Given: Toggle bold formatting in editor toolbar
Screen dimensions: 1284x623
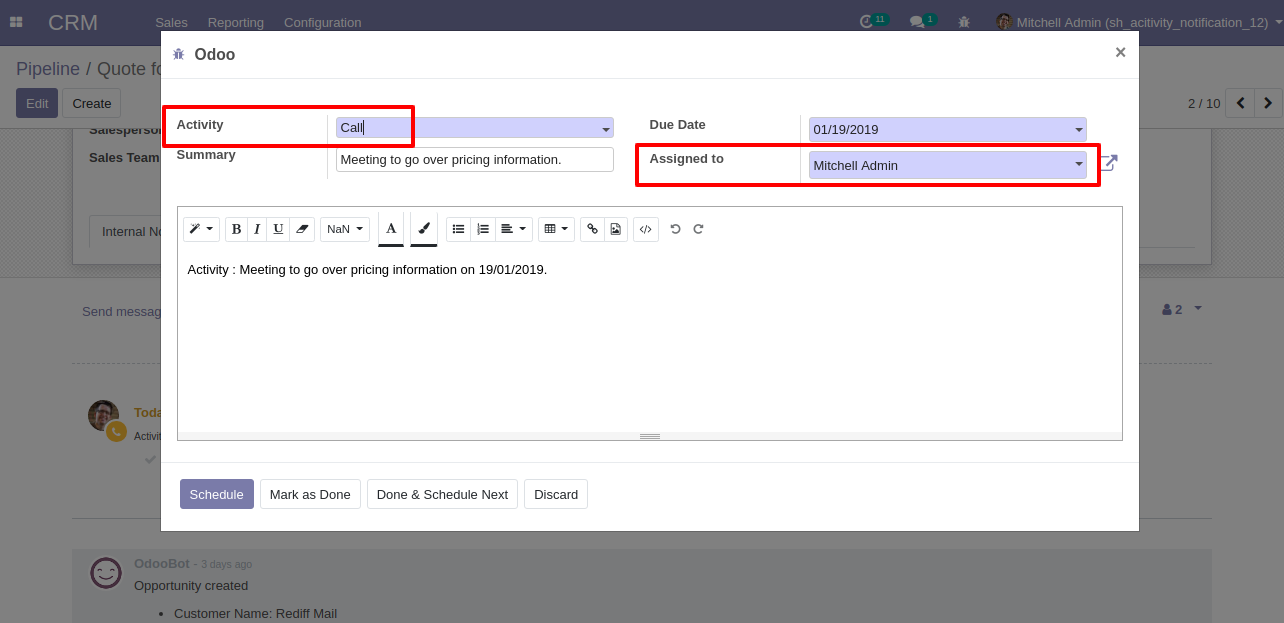Looking at the screenshot, I should coord(236,229).
